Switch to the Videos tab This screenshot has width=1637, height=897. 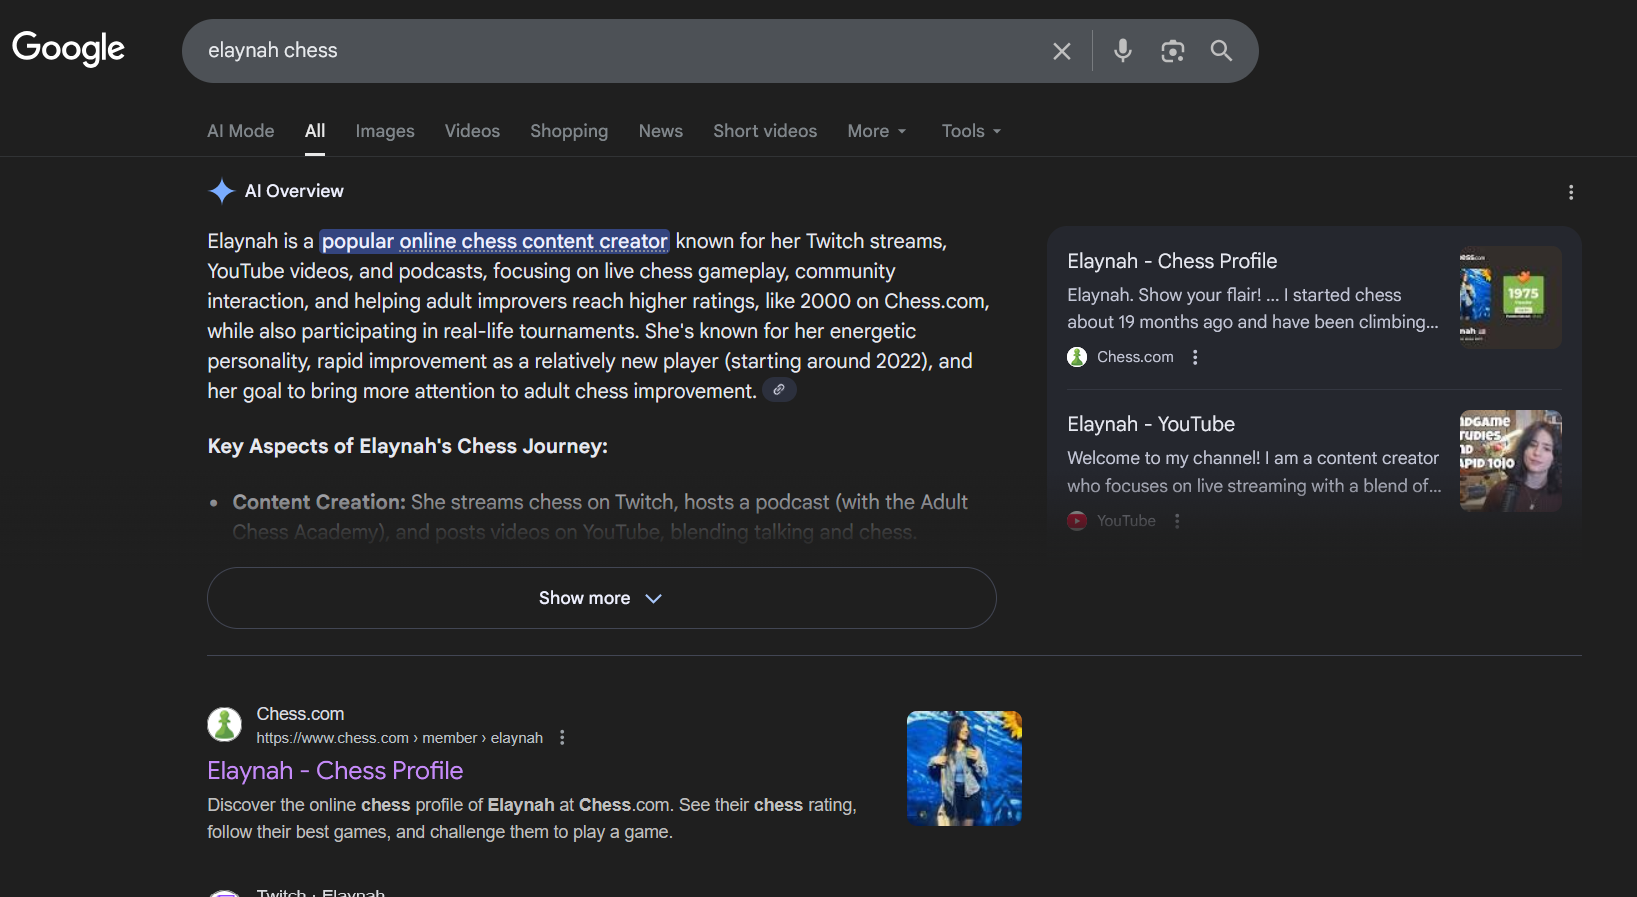pos(472,131)
